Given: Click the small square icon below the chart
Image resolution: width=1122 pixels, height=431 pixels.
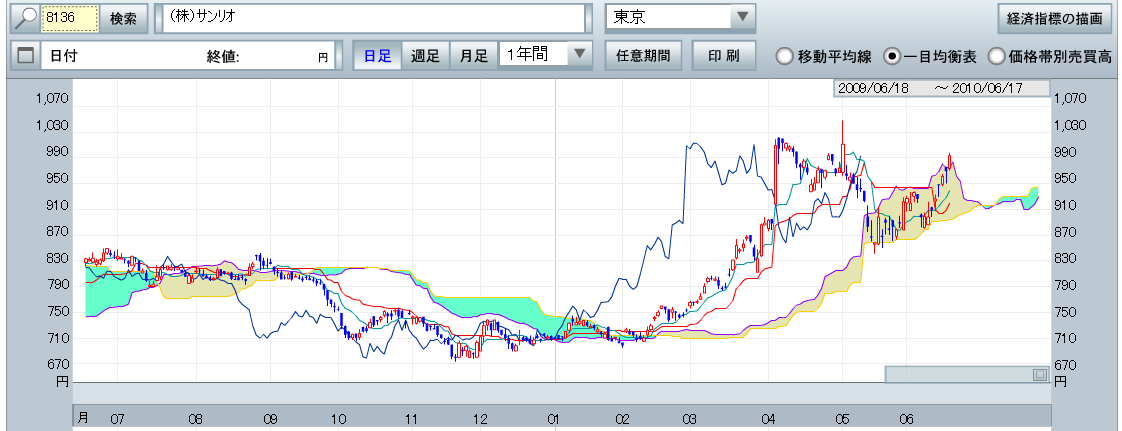Looking at the screenshot, I should pos(1040,375).
